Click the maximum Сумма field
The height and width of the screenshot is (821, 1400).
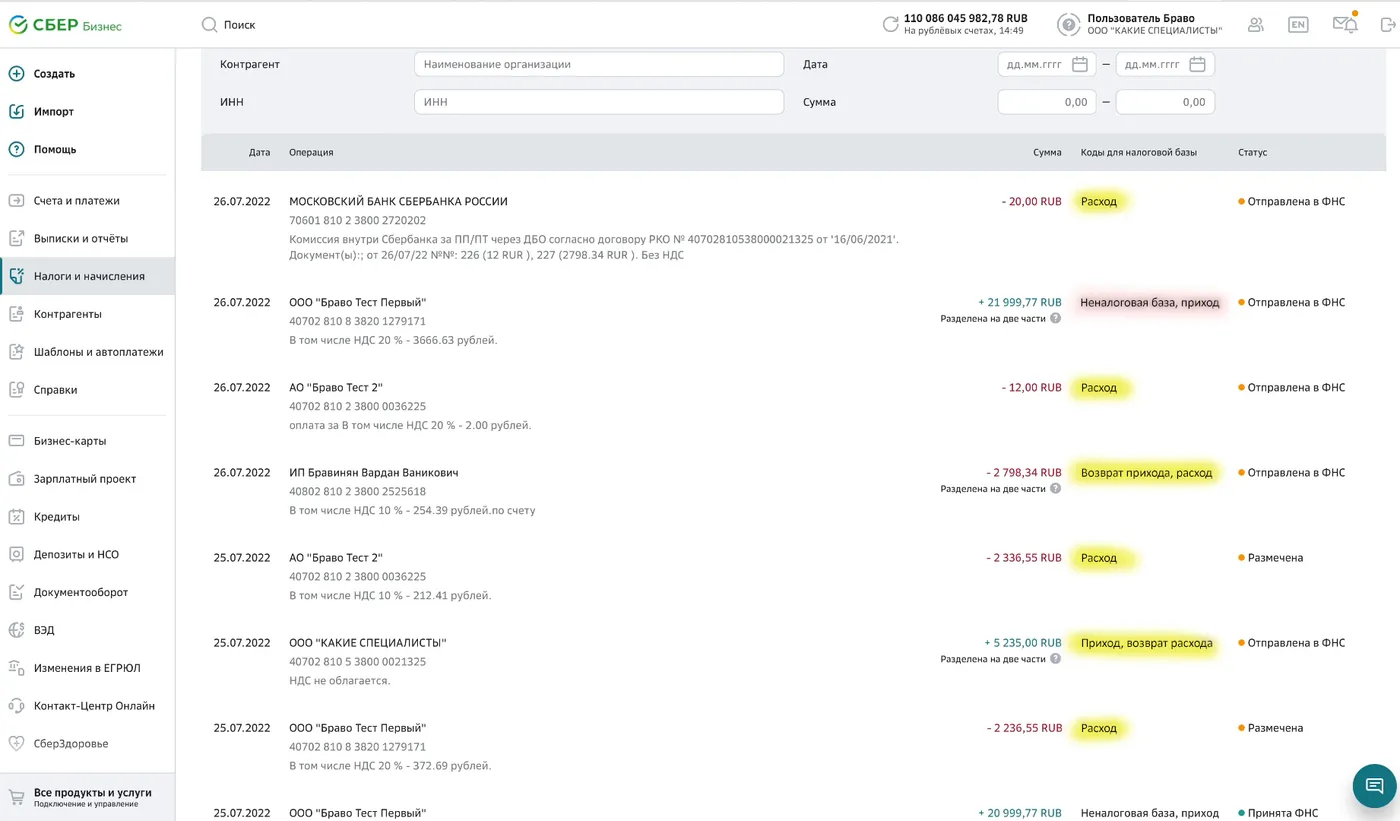click(1165, 102)
